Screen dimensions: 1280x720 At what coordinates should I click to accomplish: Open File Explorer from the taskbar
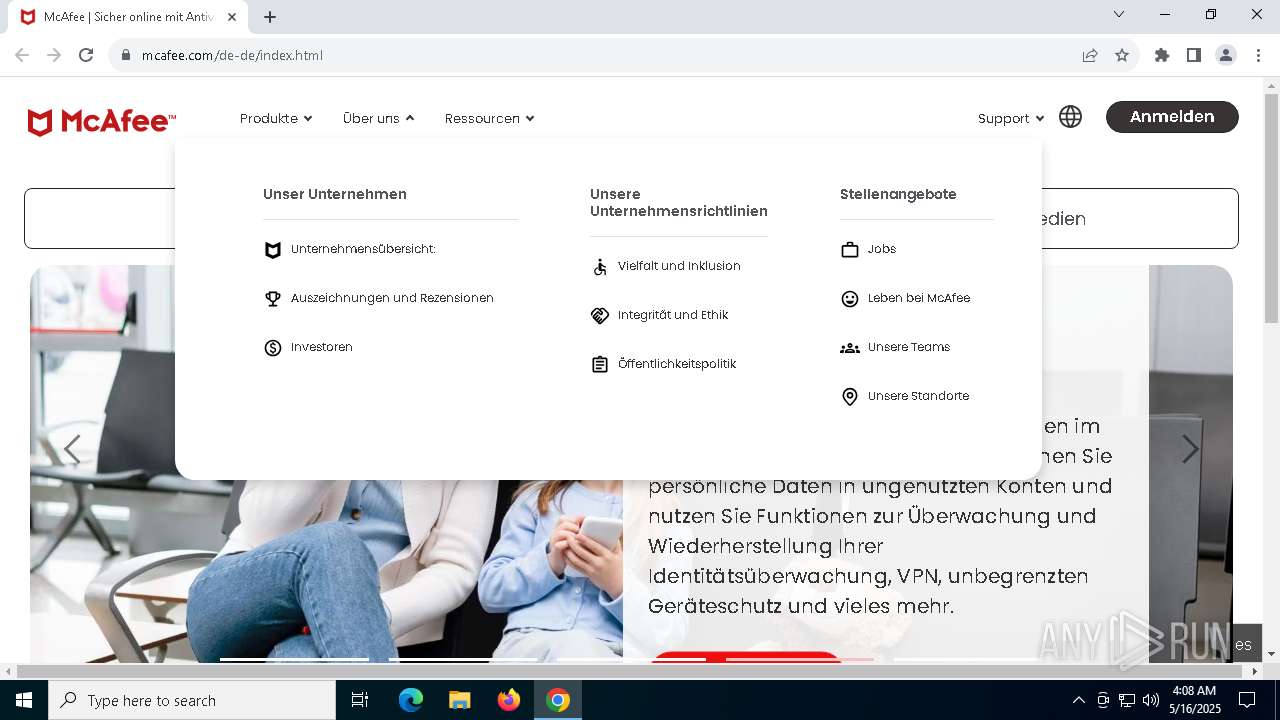coord(459,700)
